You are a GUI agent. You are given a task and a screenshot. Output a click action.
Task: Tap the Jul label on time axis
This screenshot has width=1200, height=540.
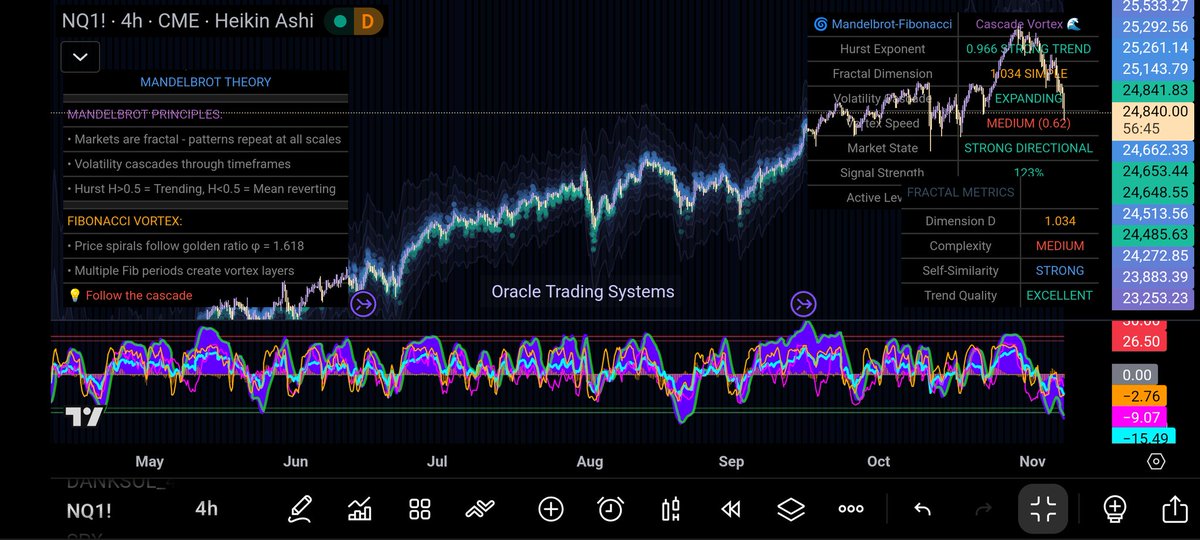tap(437, 461)
